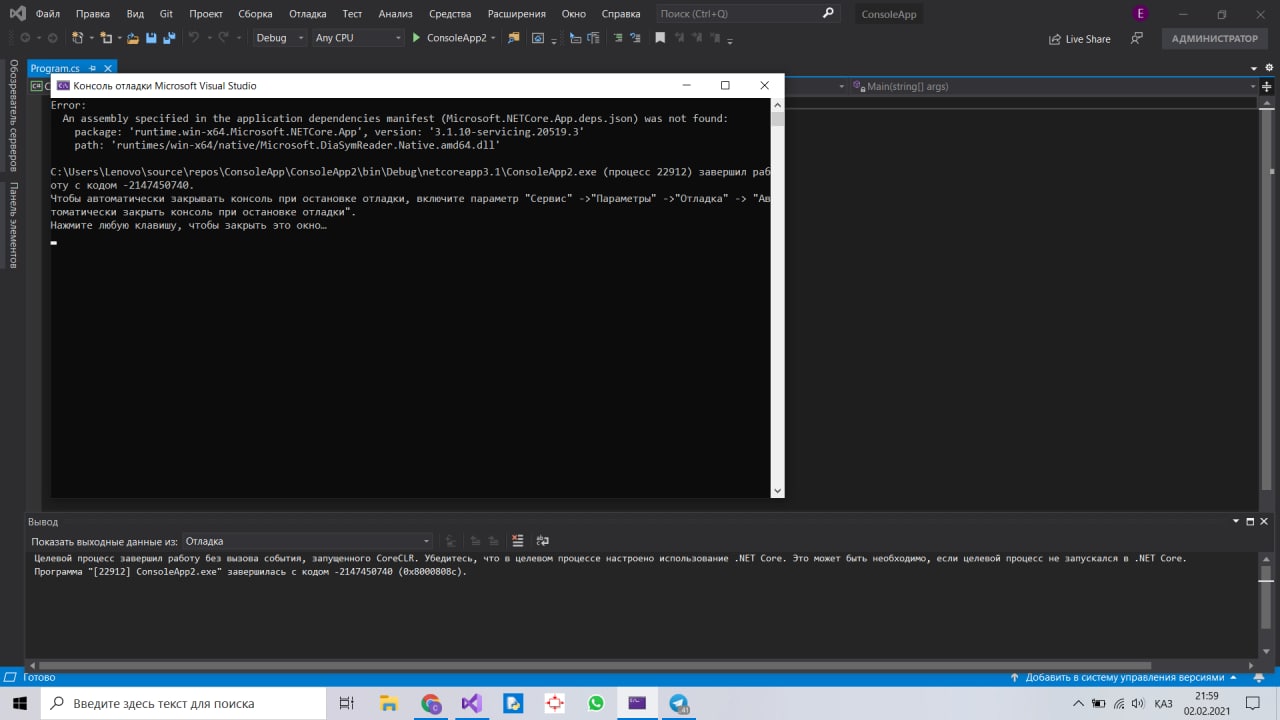Click the КАЗ keyboard language indicator
The width and height of the screenshot is (1280, 720).
(1163, 703)
